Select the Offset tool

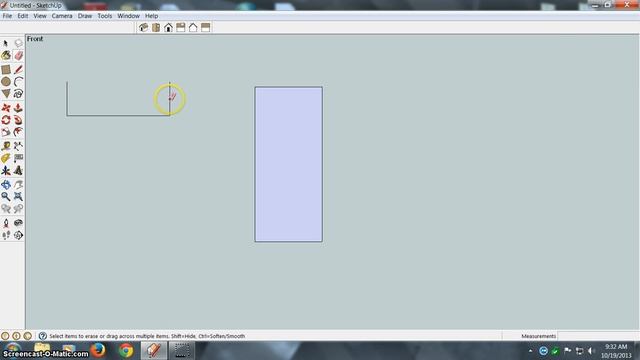tap(18, 132)
